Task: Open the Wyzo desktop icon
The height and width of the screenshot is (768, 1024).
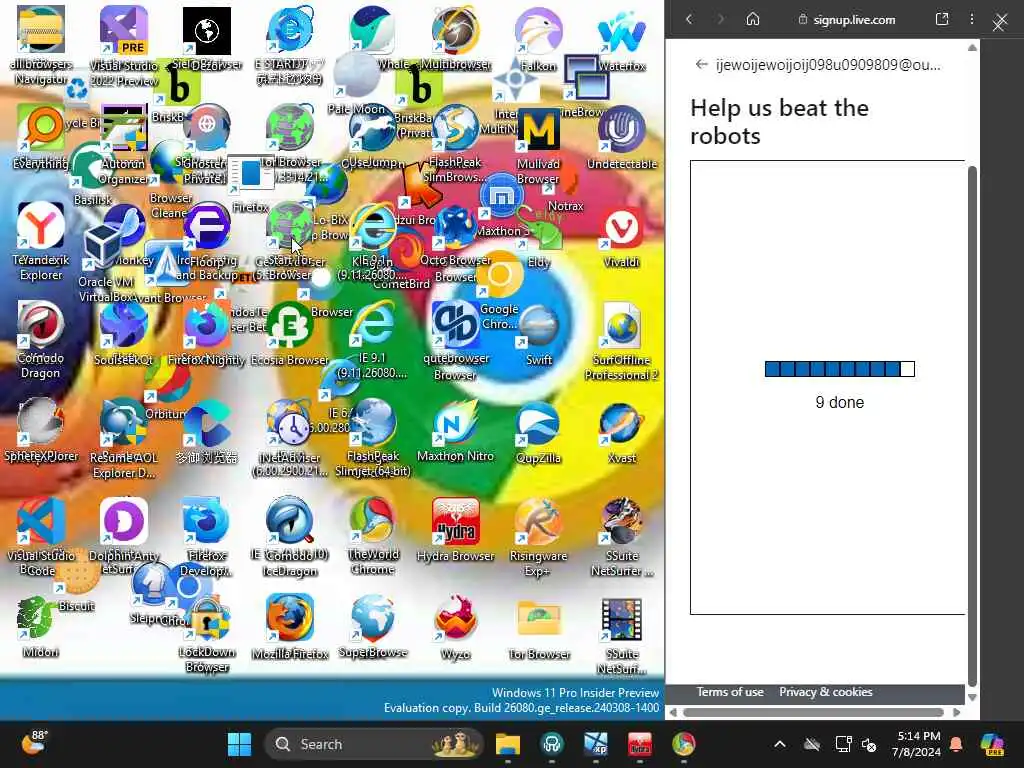Action: (x=455, y=620)
